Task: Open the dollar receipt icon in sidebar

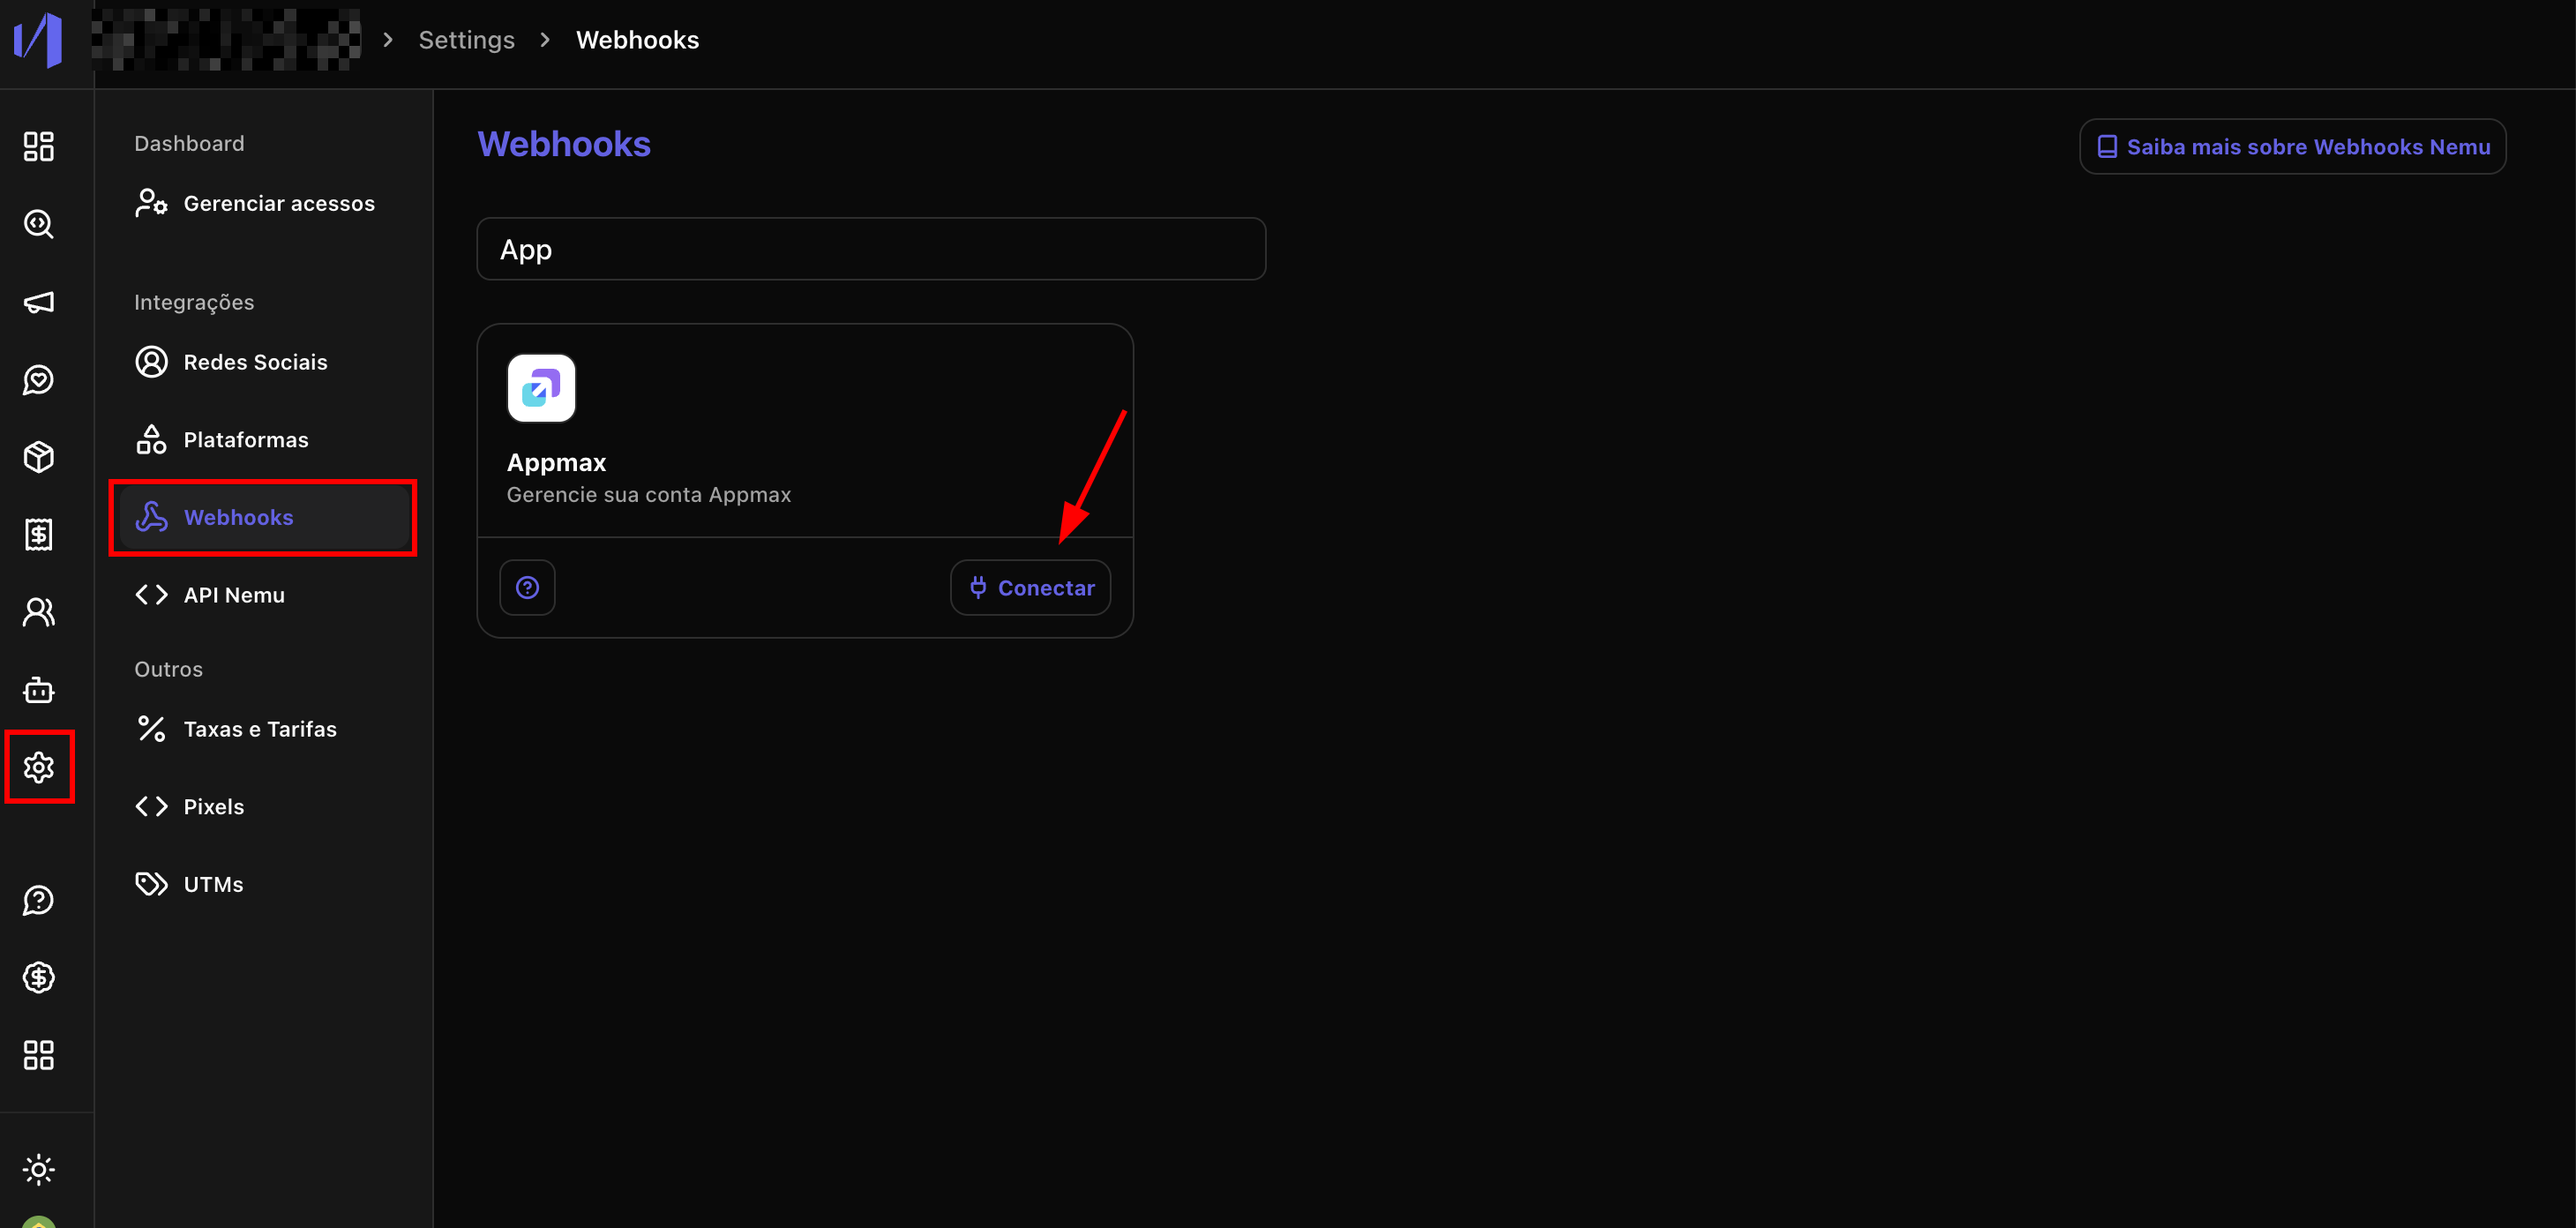Action: click(x=38, y=535)
